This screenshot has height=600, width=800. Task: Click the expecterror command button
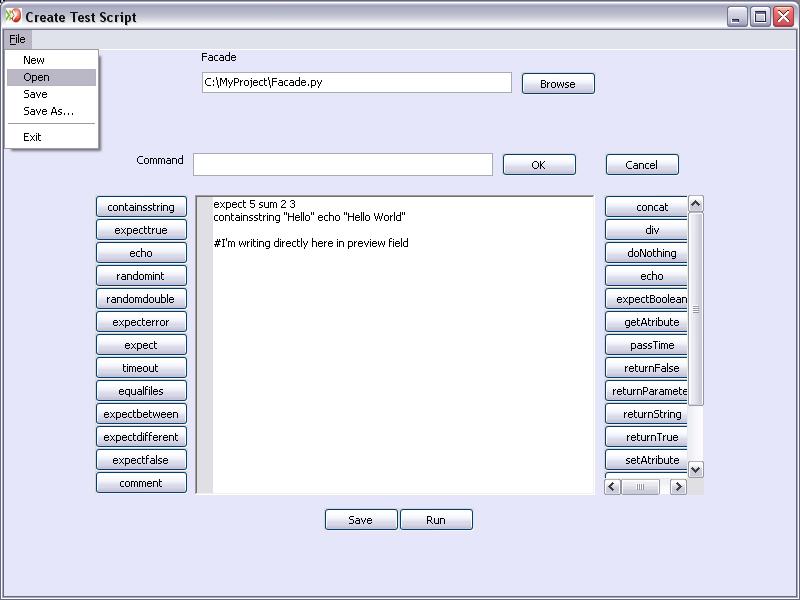click(141, 322)
